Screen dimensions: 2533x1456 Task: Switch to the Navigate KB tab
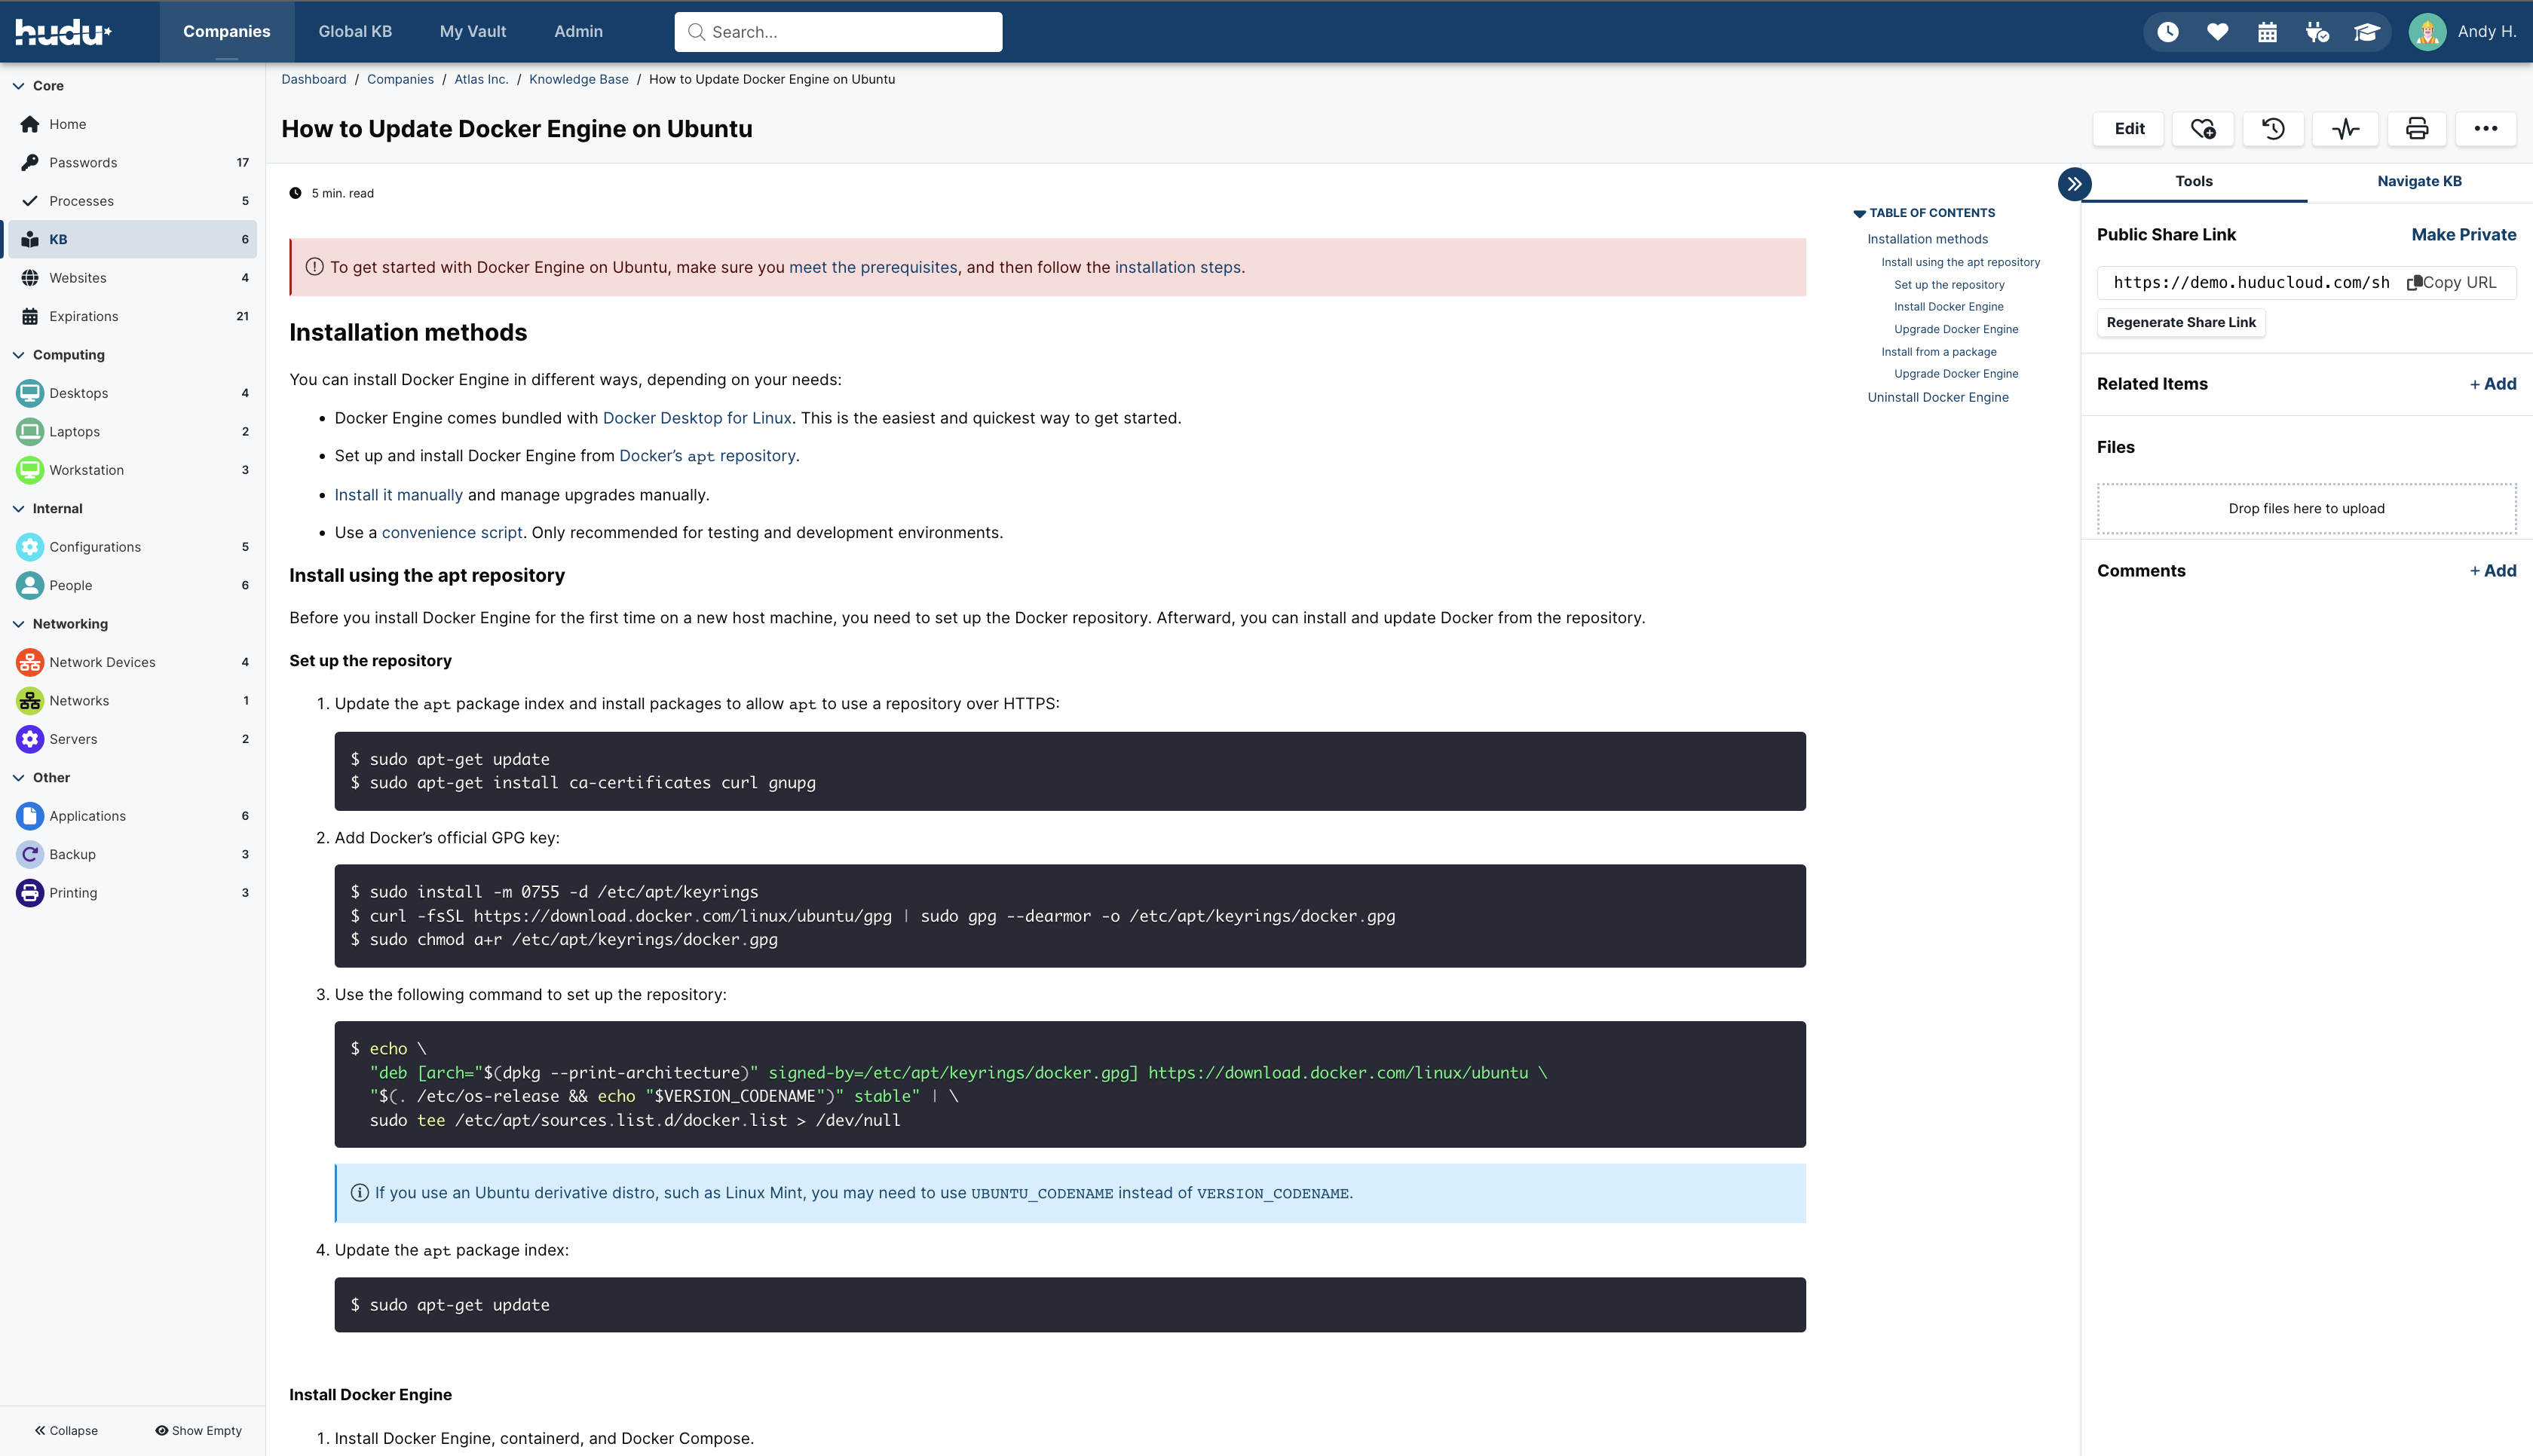click(2419, 181)
